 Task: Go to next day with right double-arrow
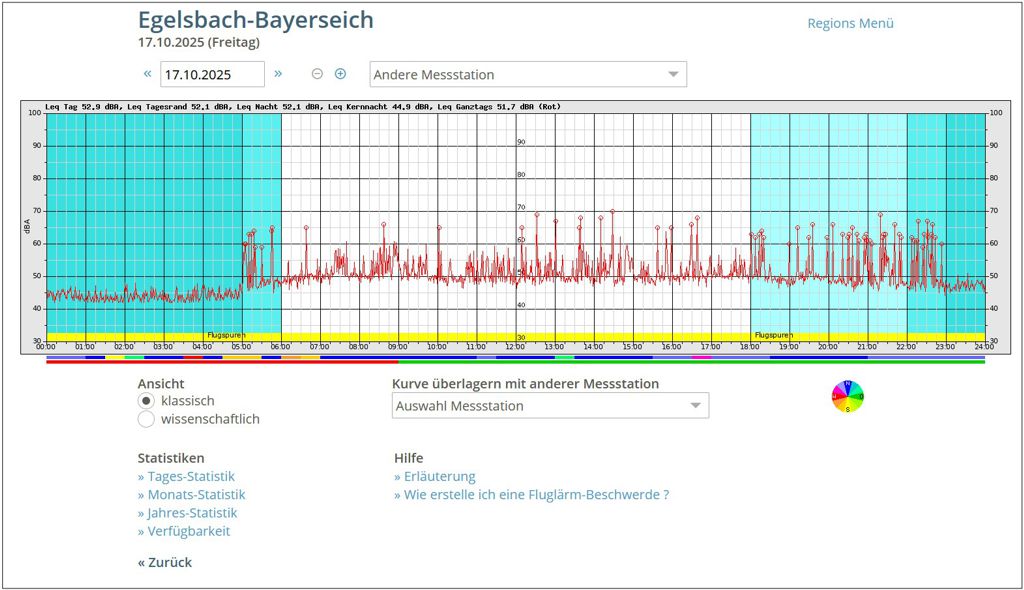pos(278,74)
